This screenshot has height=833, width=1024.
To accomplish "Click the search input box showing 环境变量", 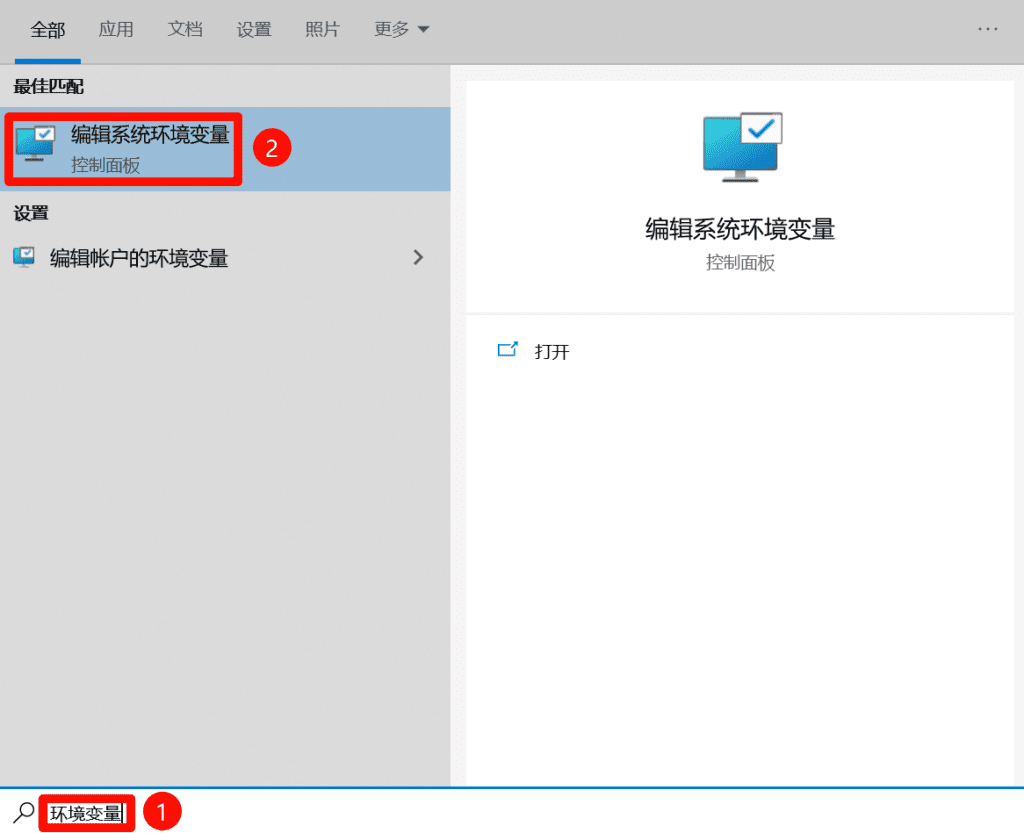I will point(86,812).
